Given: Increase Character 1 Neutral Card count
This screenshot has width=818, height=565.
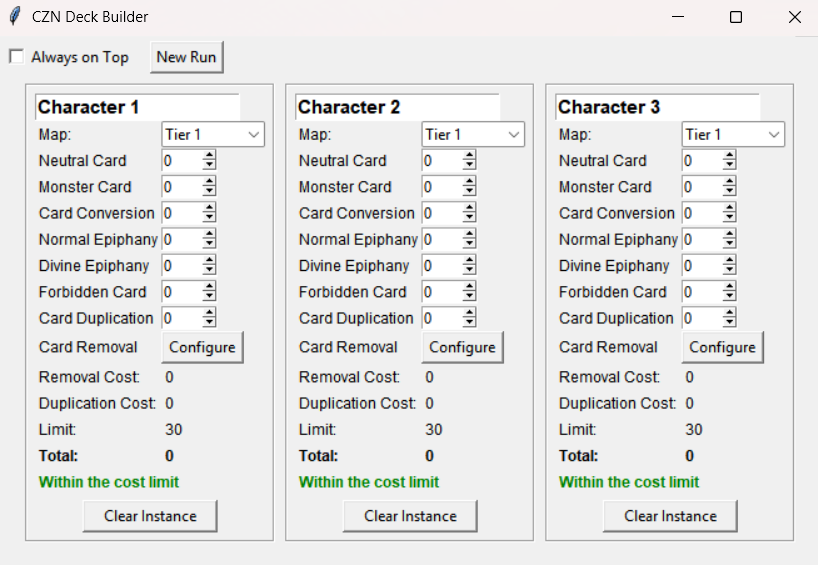Looking at the screenshot, I should (209, 155).
